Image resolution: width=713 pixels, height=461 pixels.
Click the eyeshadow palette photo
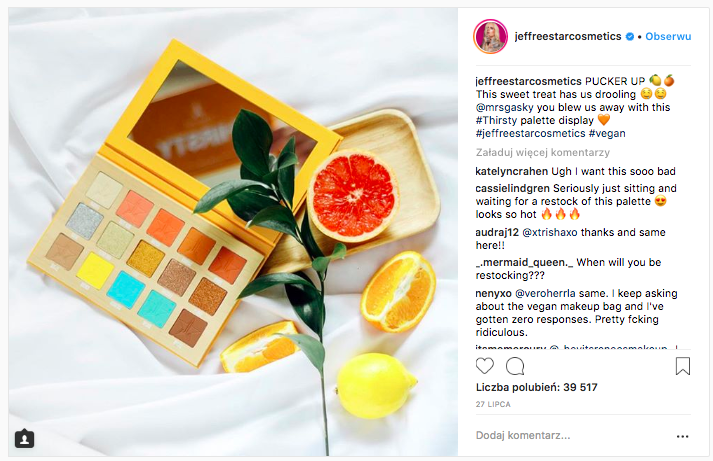click(233, 232)
